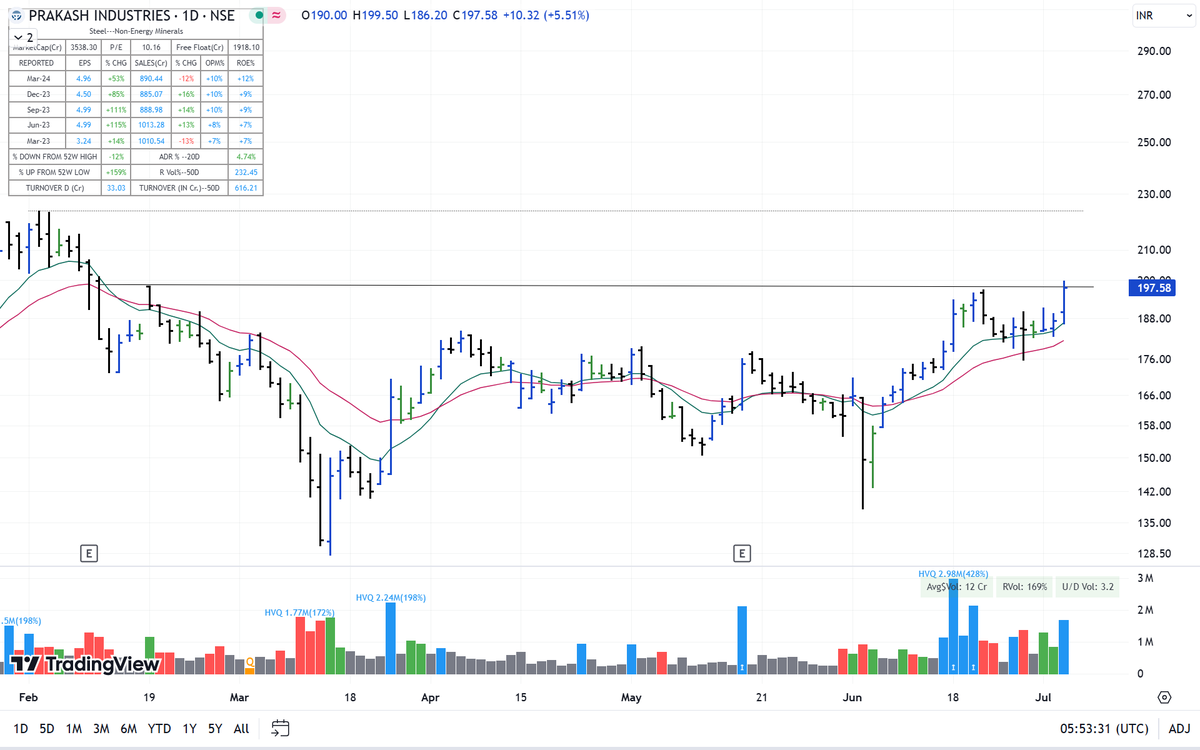Click the +10.32 (+5.51%) change value
Viewport: 1200px width, 750px height.
(x=547, y=16)
